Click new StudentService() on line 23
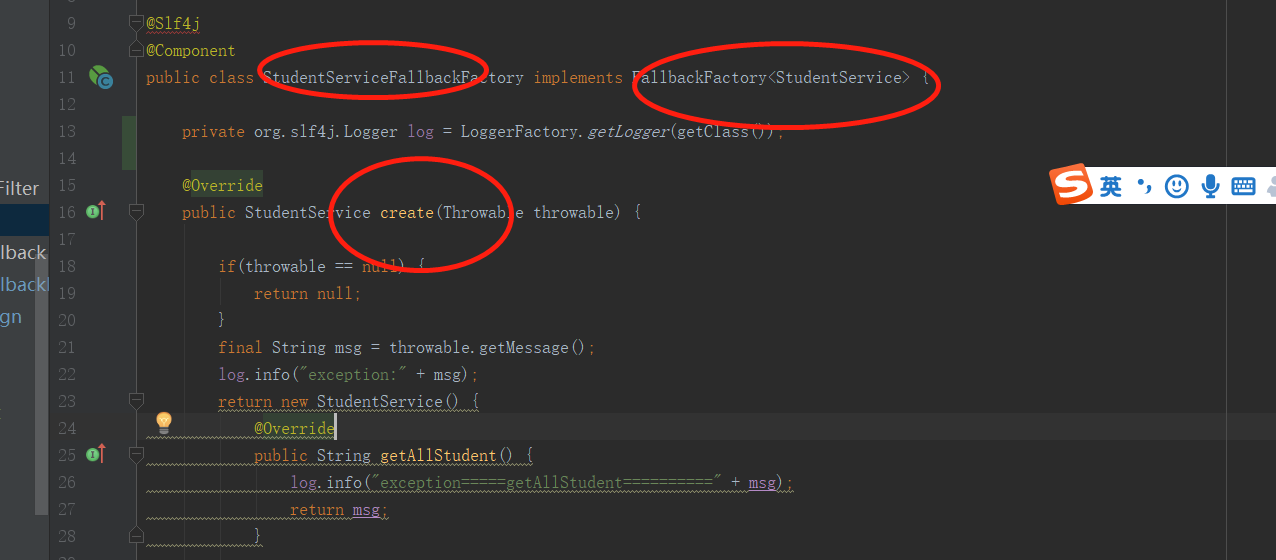1276x560 pixels. click(x=370, y=401)
